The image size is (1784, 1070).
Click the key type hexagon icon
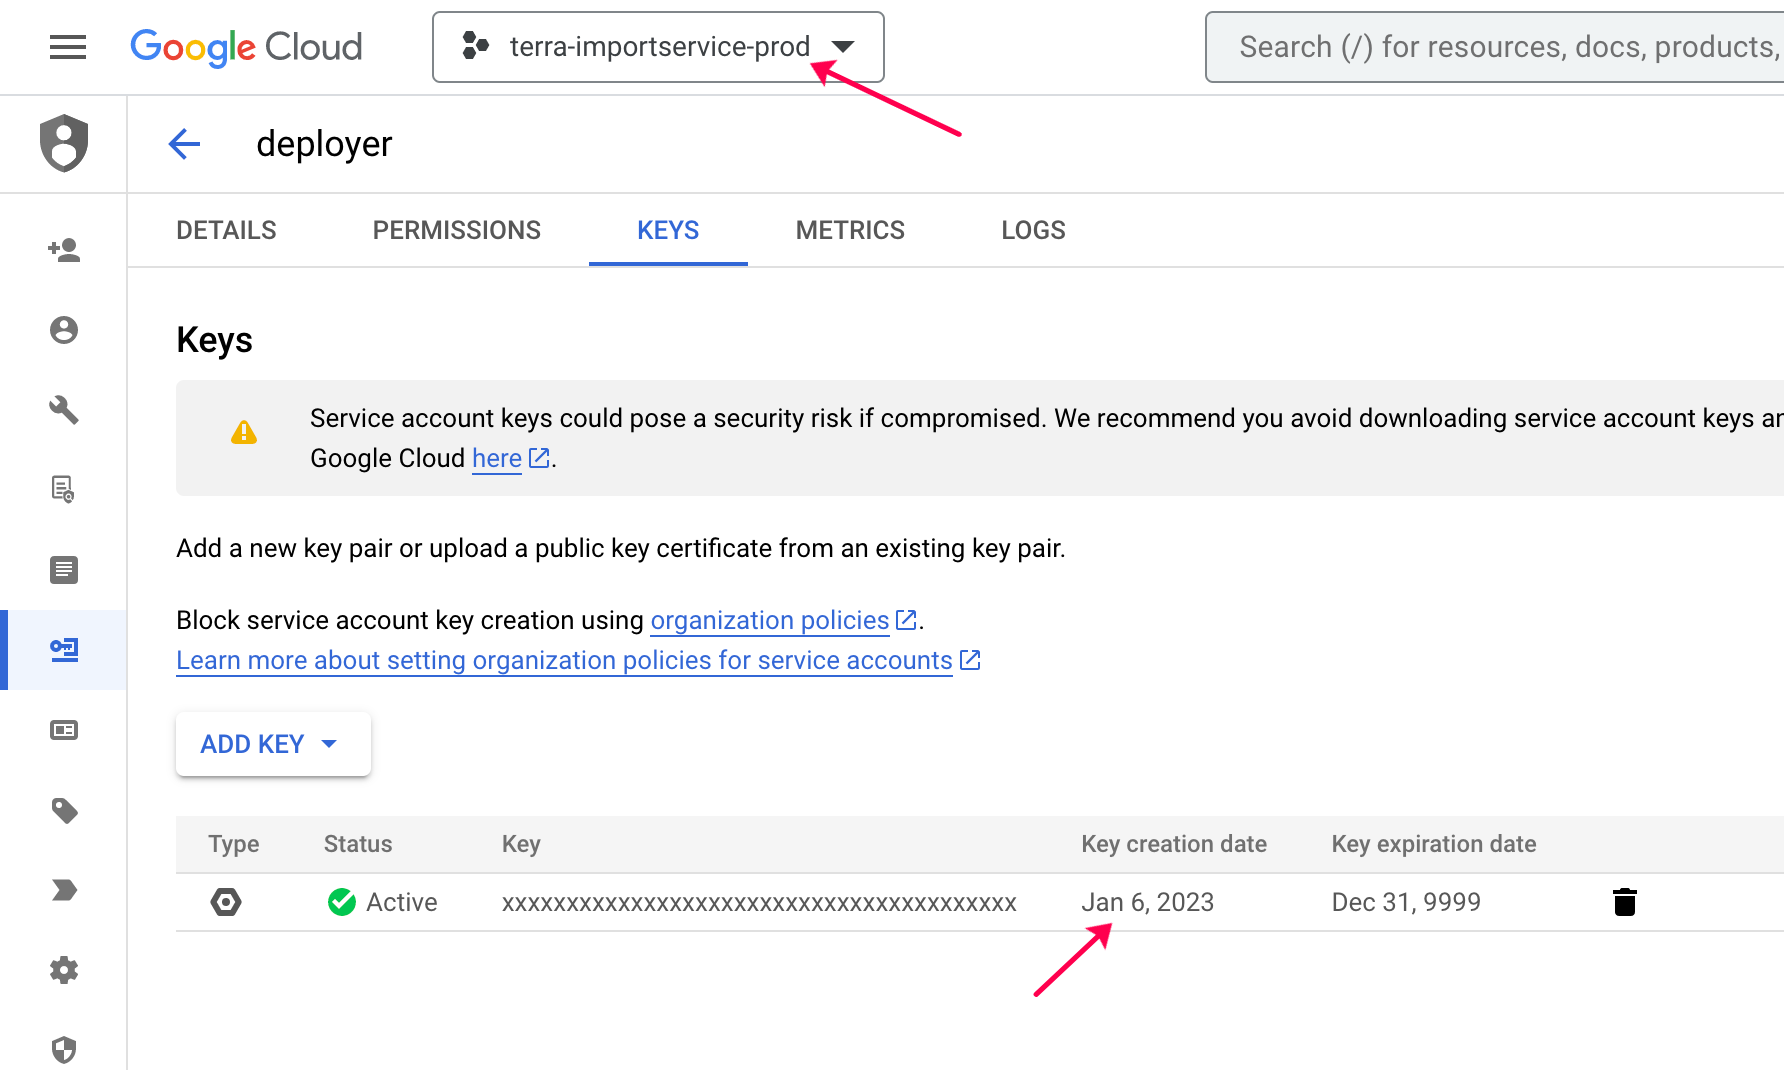[x=226, y=902]
